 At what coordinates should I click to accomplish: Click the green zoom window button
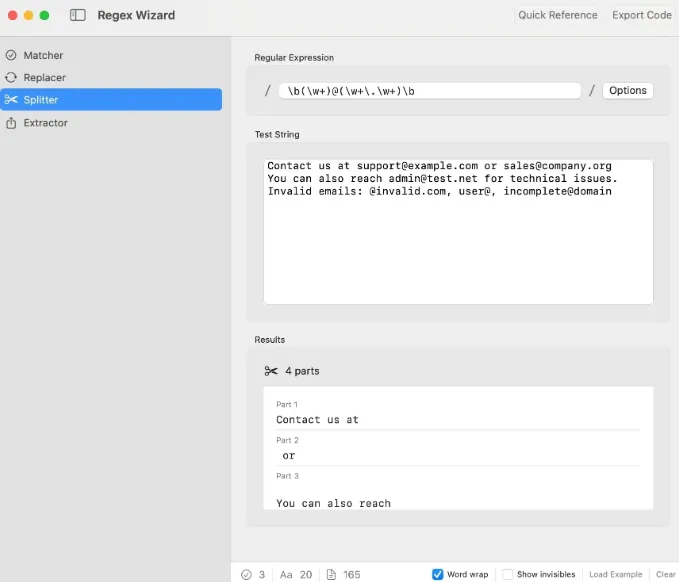(44, 16)
